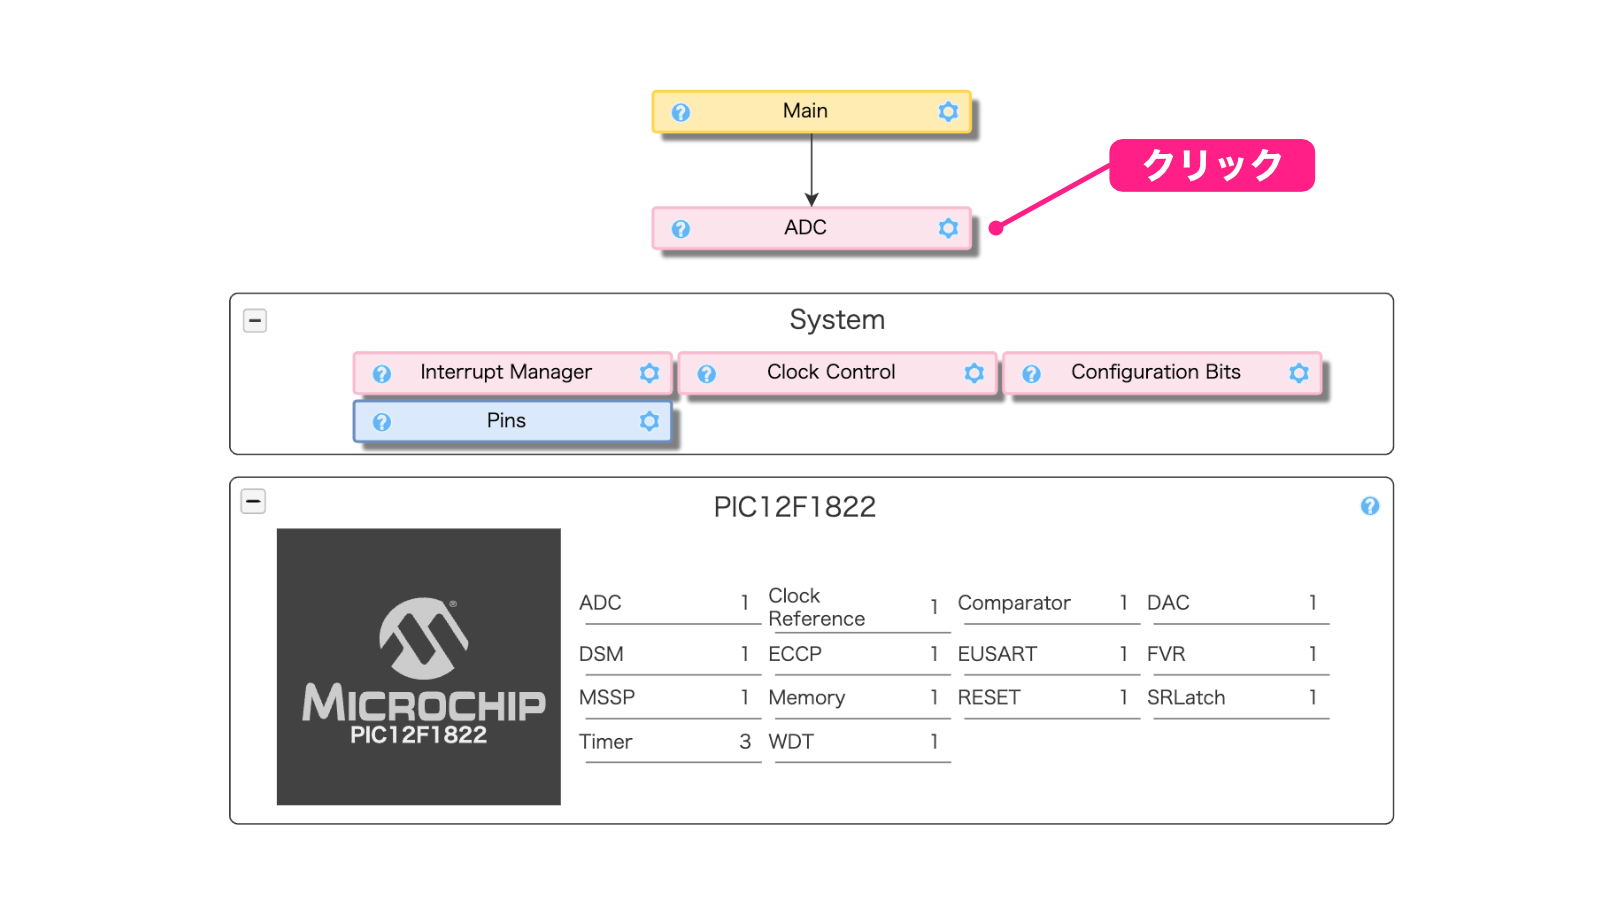The height and width of the screenshot is (914, 1624).
Task: Click the ADC resource row
Action: pos(668,603)
